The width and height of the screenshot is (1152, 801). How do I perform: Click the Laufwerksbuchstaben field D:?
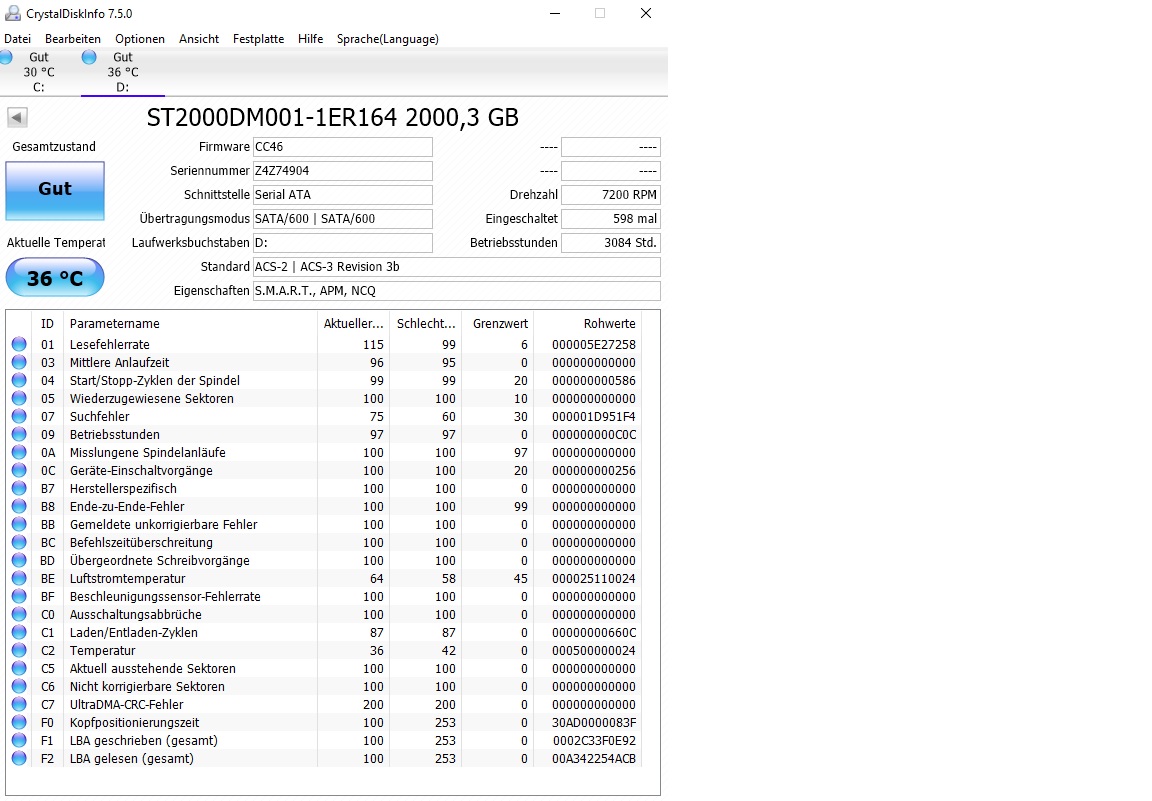342,243
